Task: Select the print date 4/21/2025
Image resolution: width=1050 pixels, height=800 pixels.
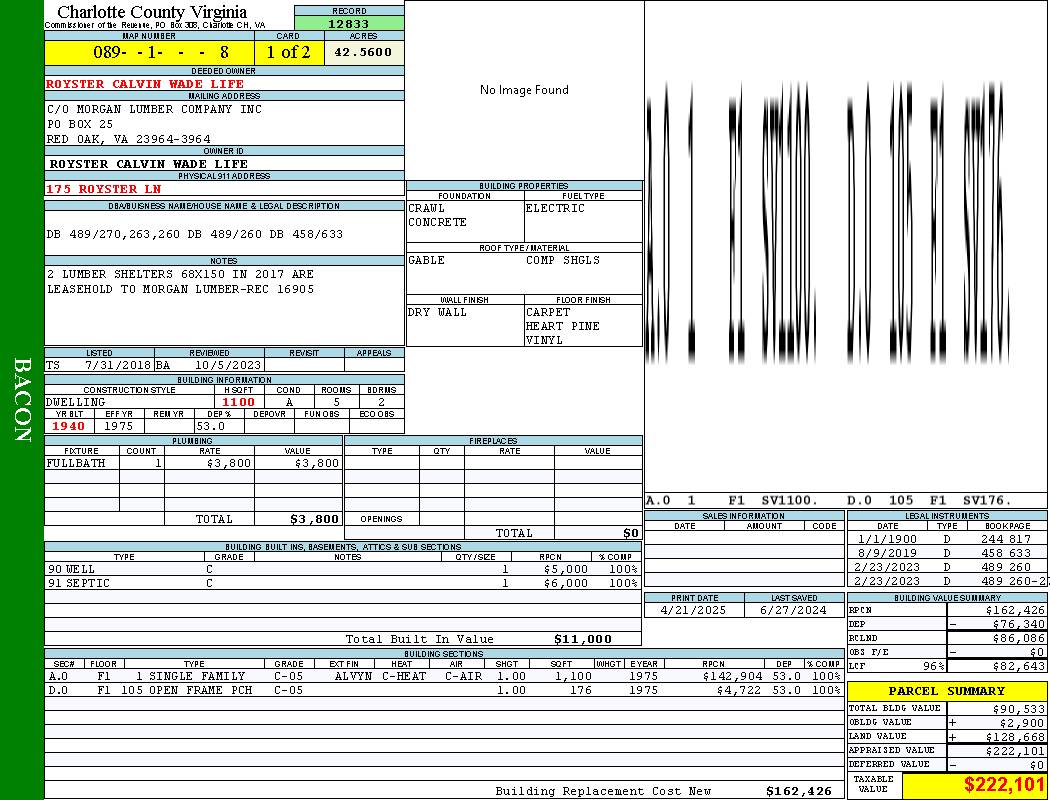Action: coord(693,610)
